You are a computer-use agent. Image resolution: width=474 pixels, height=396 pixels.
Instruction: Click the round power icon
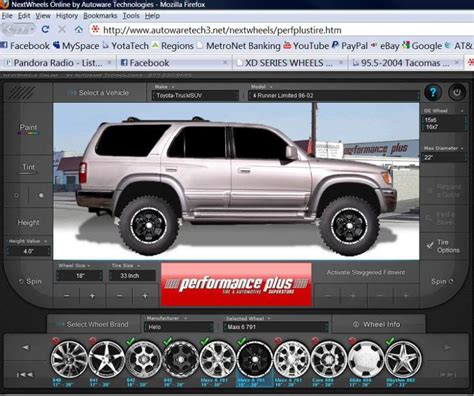tap(457, 92)
